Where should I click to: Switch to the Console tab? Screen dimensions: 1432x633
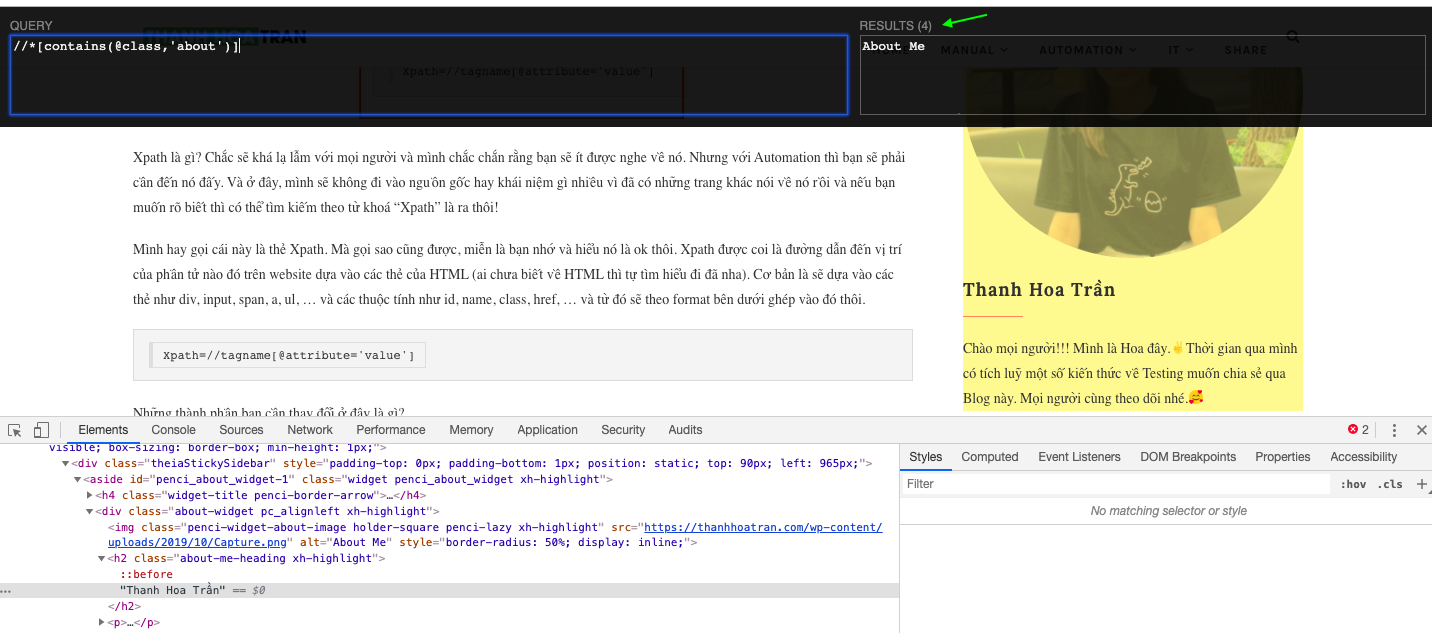tap(173, 430)
